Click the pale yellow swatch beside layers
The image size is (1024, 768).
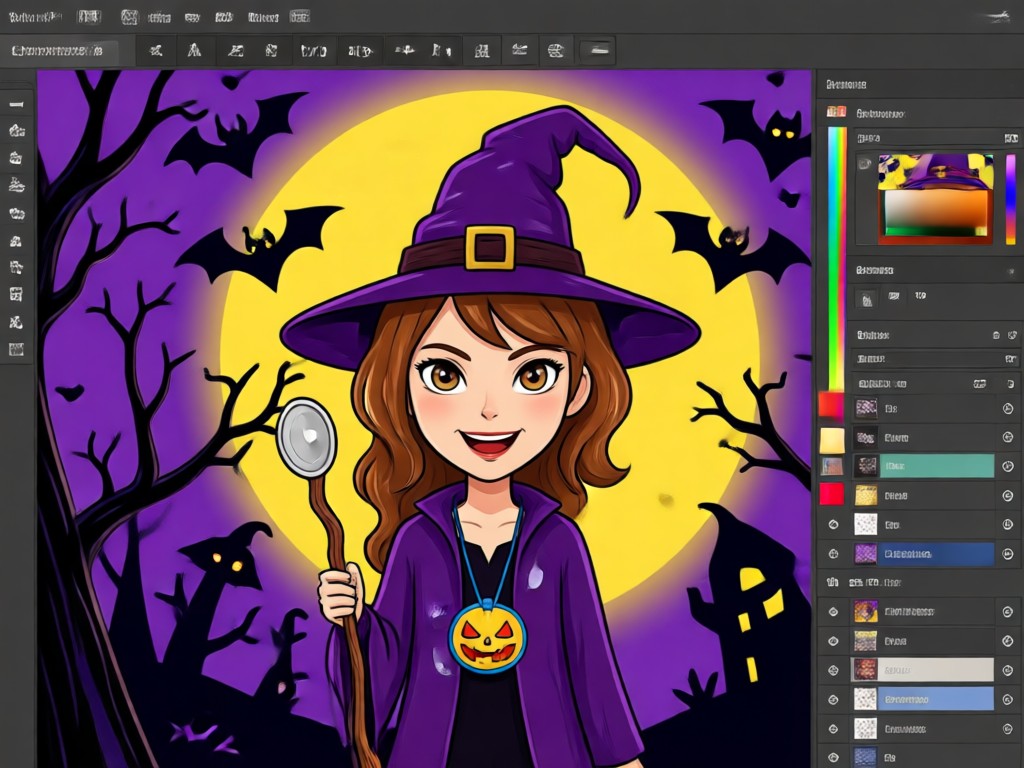[x=832, y=441]
